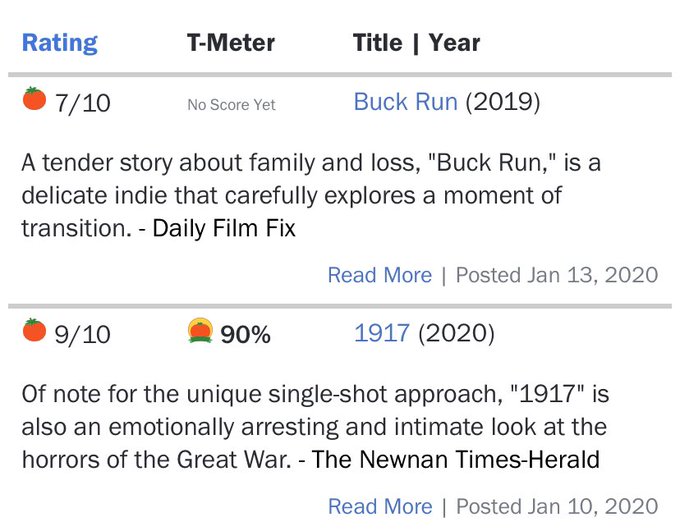Image resolution: width=680 pixels, height=531 pixels.
Task: Click the fresh tomato icon beside 7/10
Action: tap(34, 98)
